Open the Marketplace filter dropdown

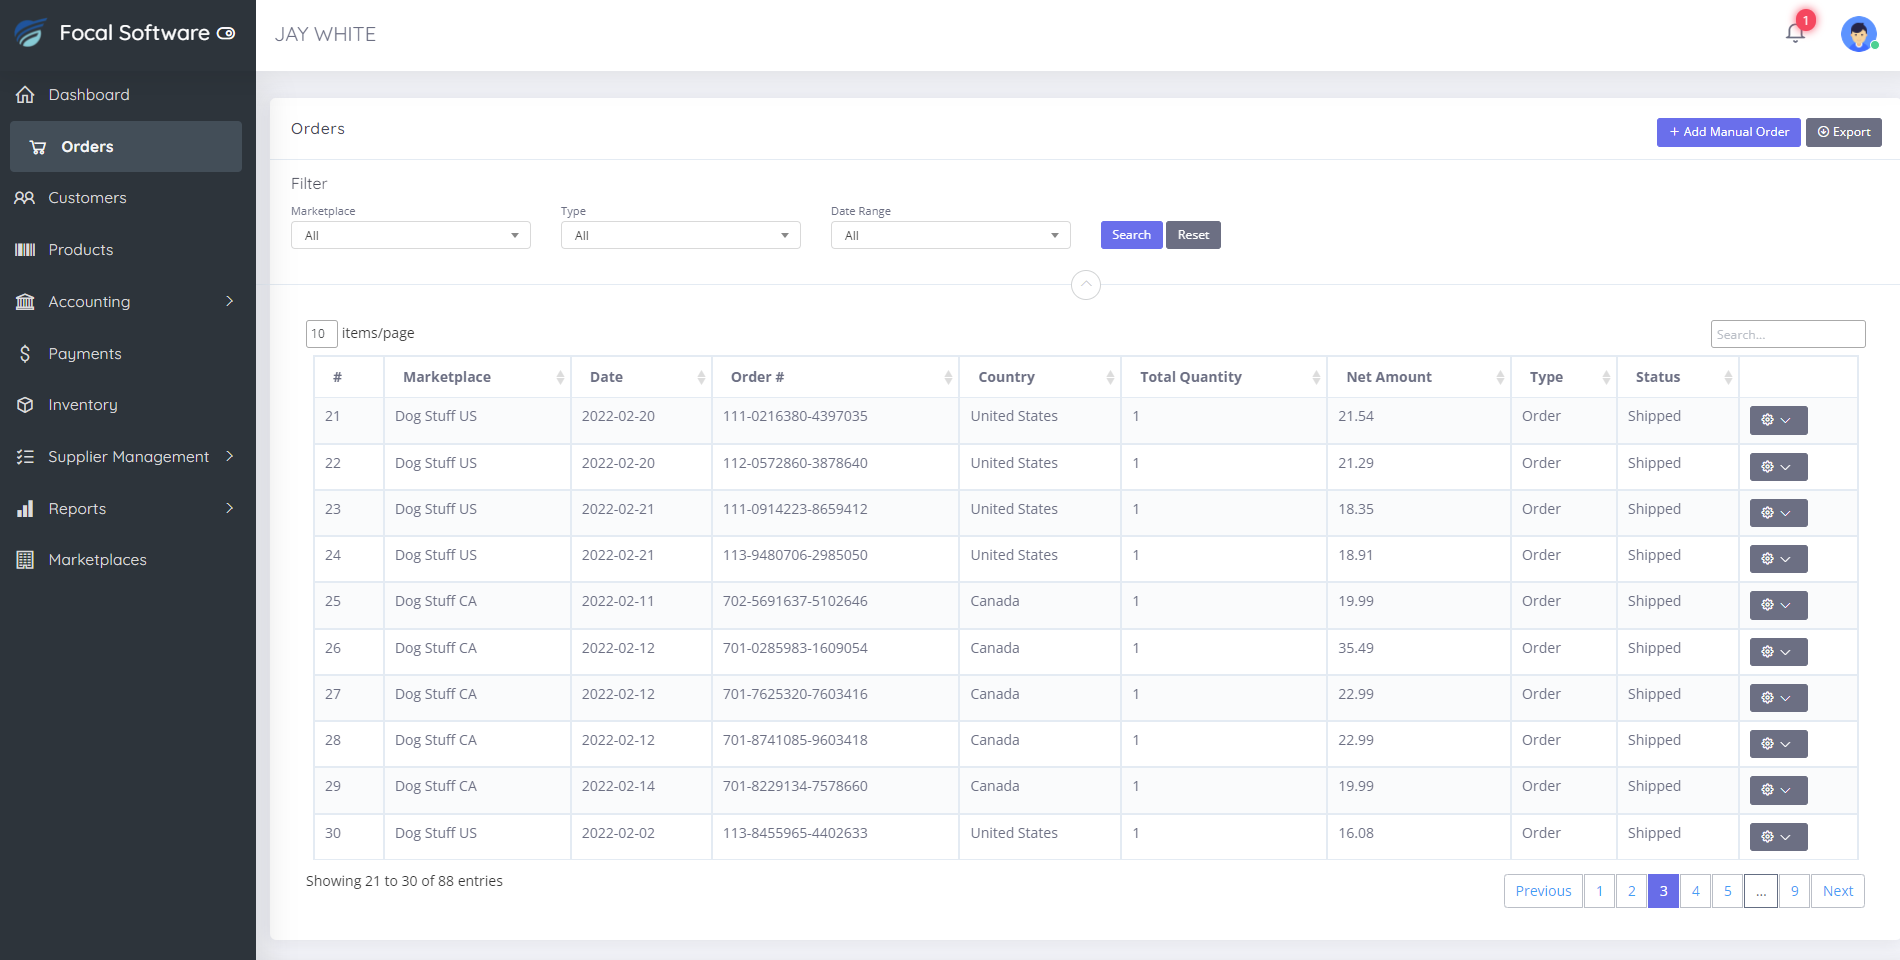410,236
